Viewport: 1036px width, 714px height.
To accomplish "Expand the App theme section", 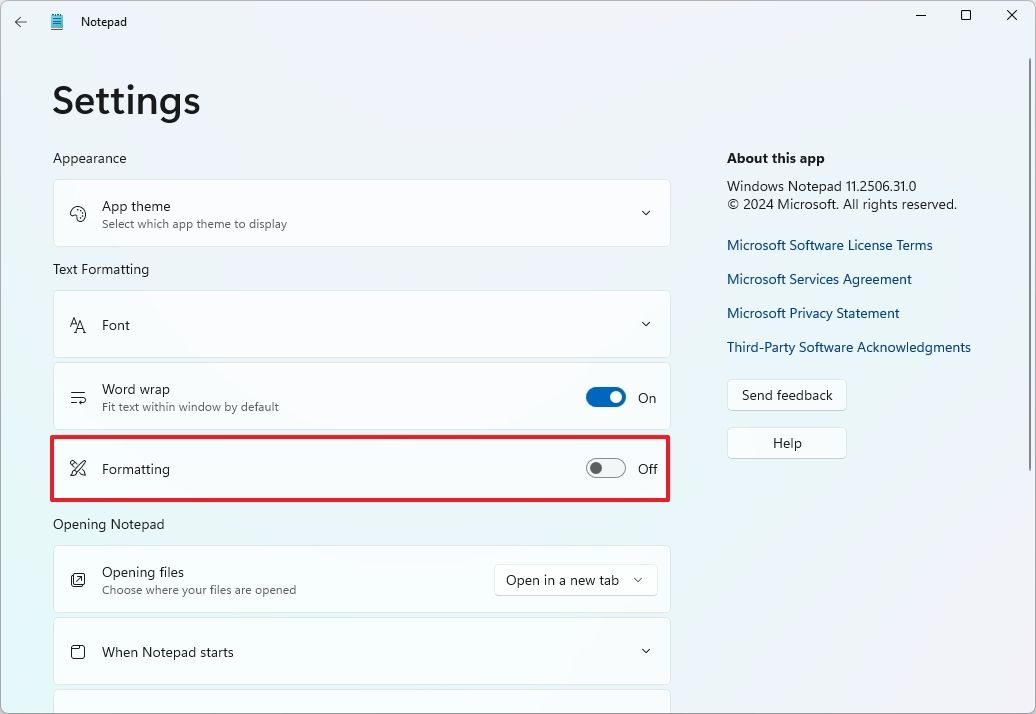I will click(646, 213).
